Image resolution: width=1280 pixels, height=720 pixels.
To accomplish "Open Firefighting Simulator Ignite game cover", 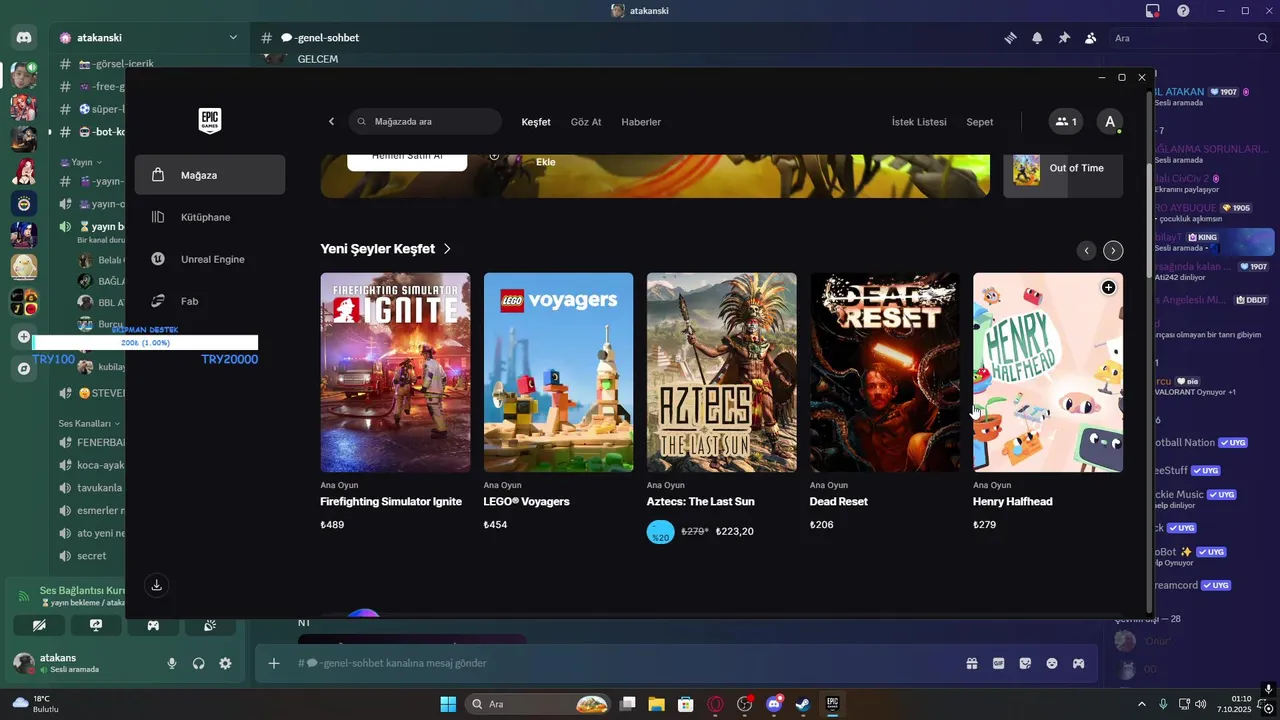I will pos(395,372).
